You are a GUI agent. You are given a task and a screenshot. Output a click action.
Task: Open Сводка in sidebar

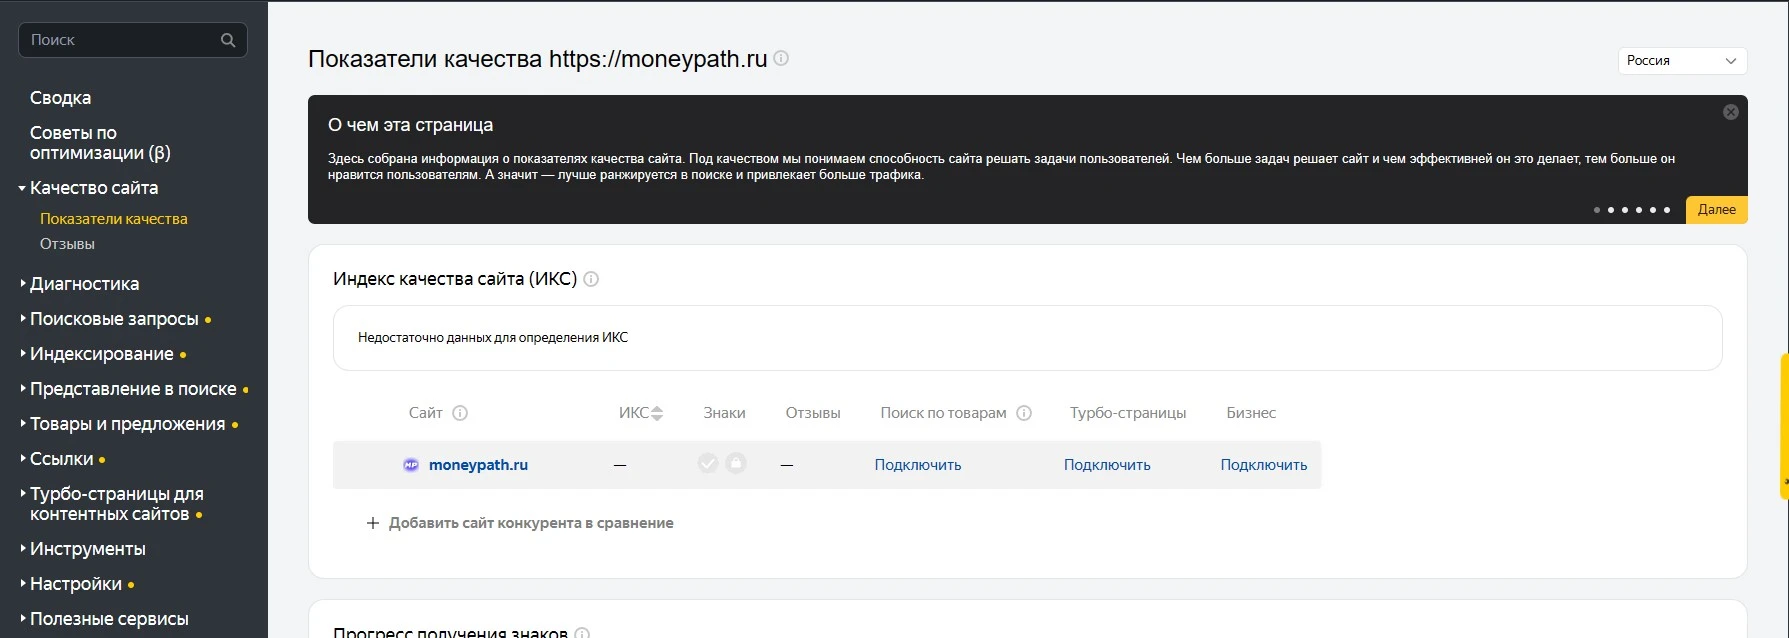click(60, 98)
